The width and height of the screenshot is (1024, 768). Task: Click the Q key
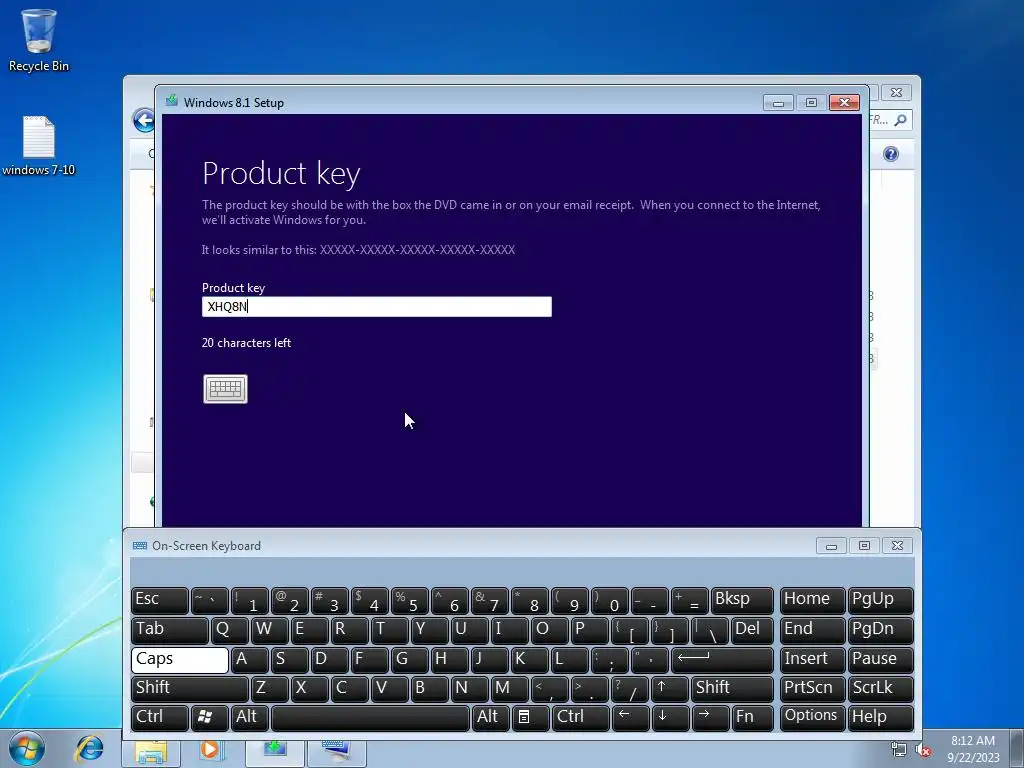(230, 630)
